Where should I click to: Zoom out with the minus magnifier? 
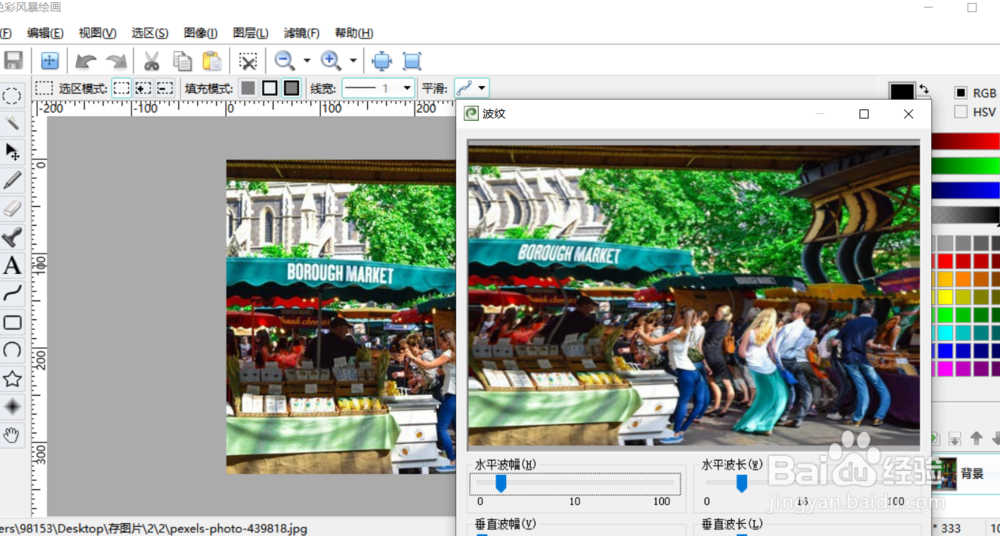coord(284,61)
